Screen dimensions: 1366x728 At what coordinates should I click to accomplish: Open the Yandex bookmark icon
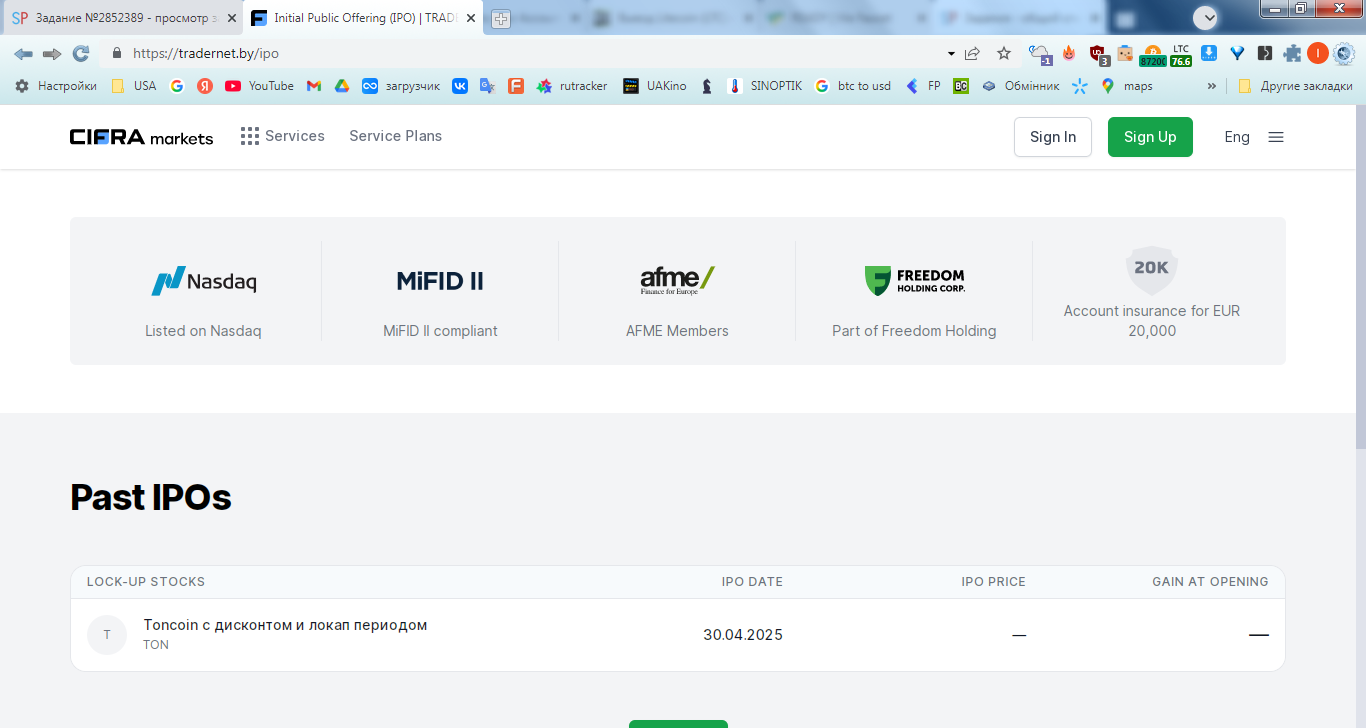205,86
